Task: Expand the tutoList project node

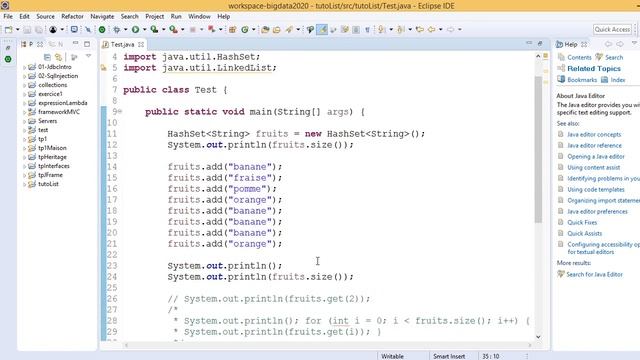Action: pyautogui.click(x=24, y=184)
